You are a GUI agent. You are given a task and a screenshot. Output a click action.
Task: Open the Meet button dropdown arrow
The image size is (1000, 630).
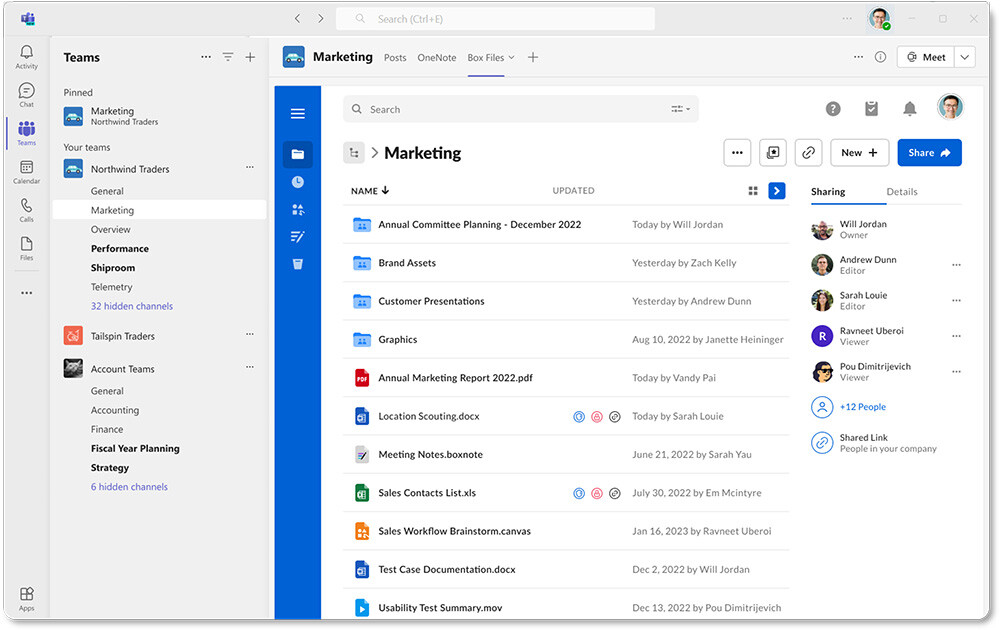tap(963, 57)
